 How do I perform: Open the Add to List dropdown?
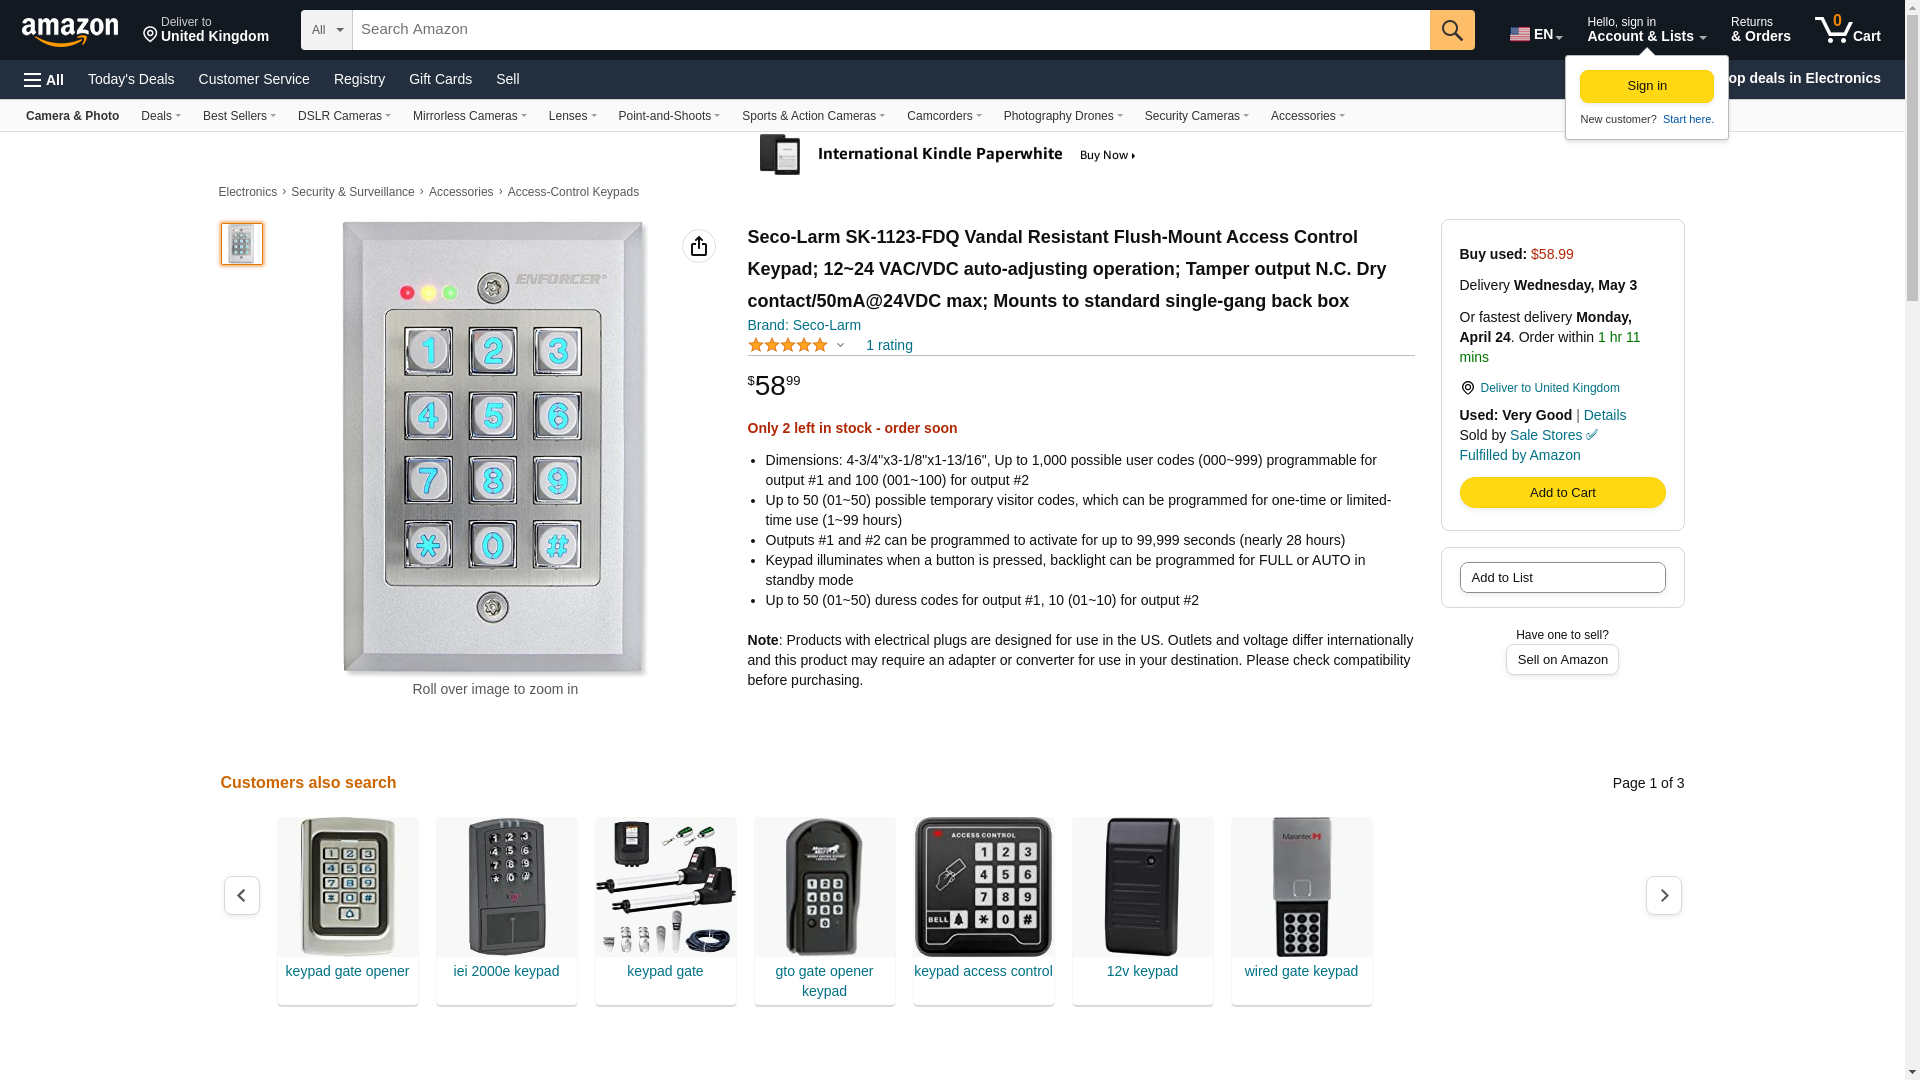pos(1562,577)
